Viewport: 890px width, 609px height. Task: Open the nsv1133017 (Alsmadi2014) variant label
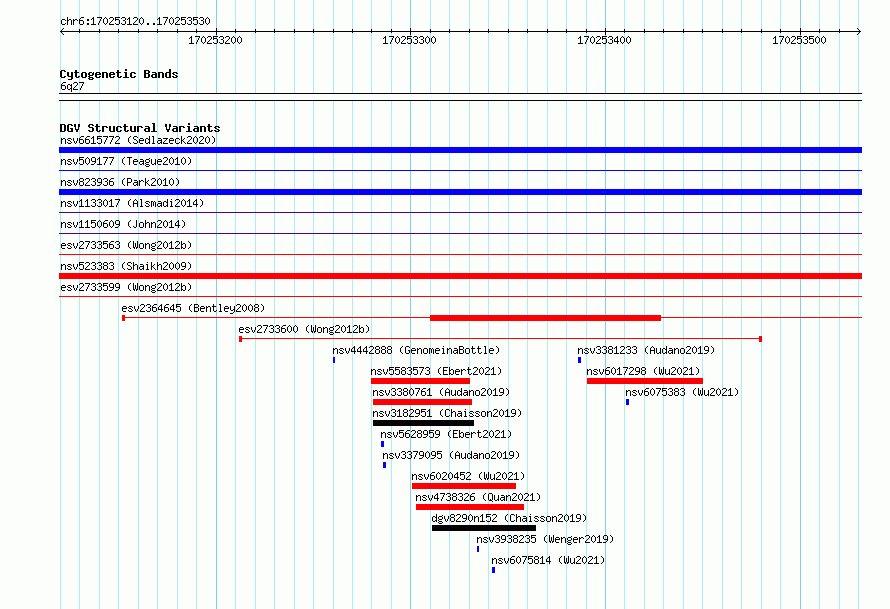click(132, 203)
